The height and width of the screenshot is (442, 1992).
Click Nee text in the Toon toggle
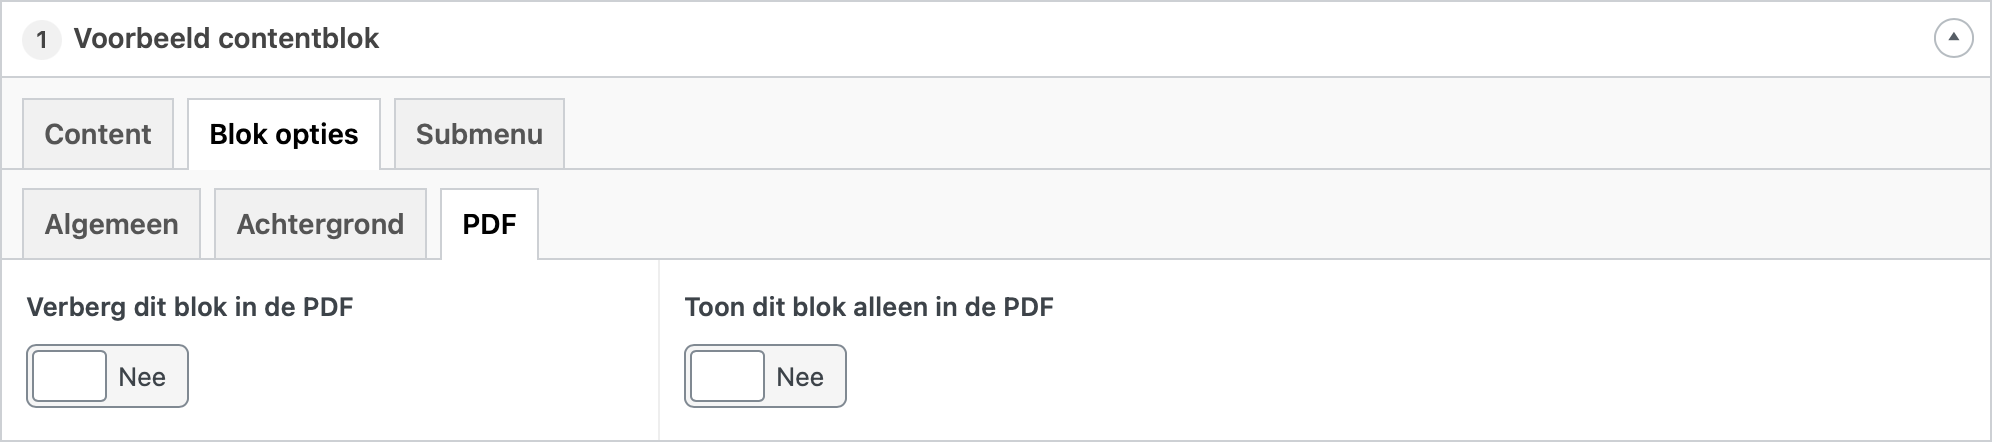[800, 377]
